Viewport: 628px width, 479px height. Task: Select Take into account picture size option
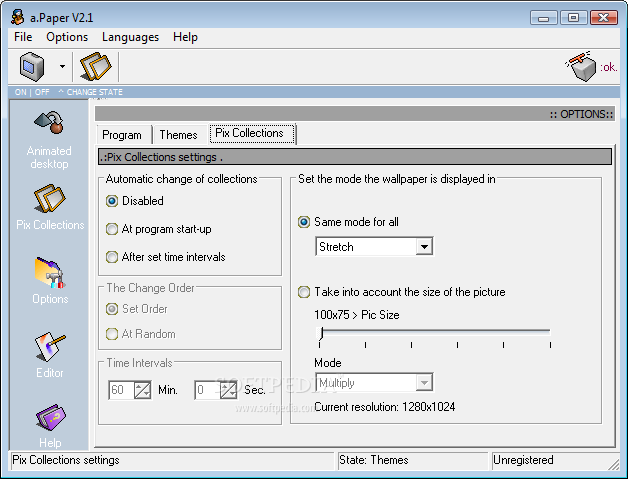(401, 292)
